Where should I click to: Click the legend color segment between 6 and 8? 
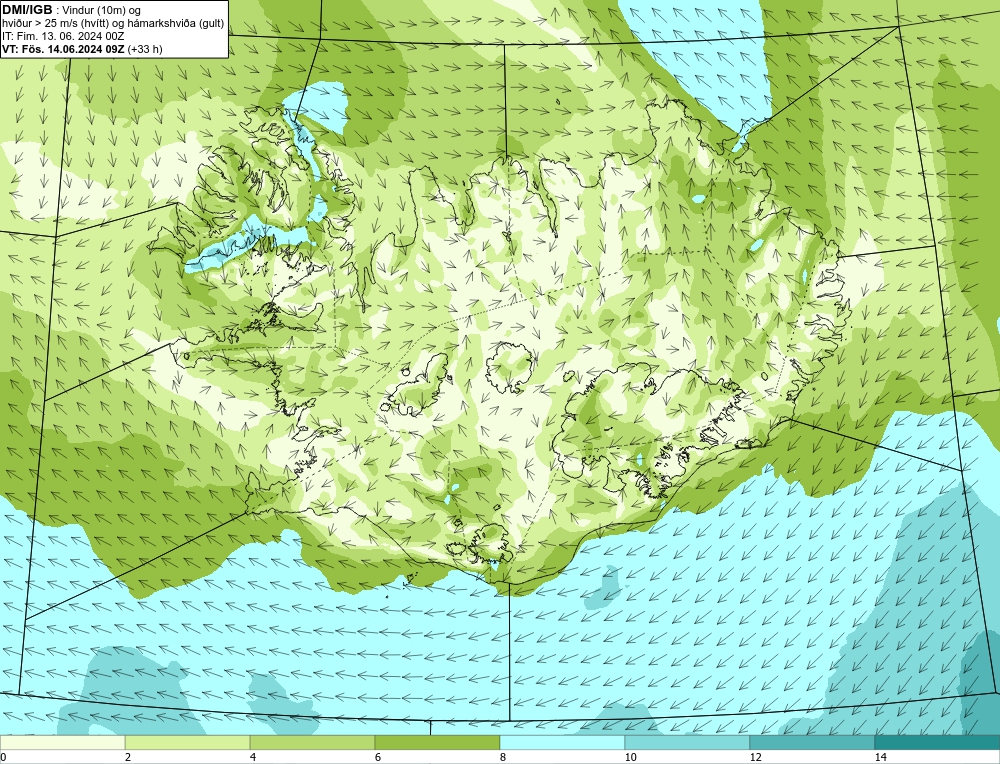(x=437, y=742)
